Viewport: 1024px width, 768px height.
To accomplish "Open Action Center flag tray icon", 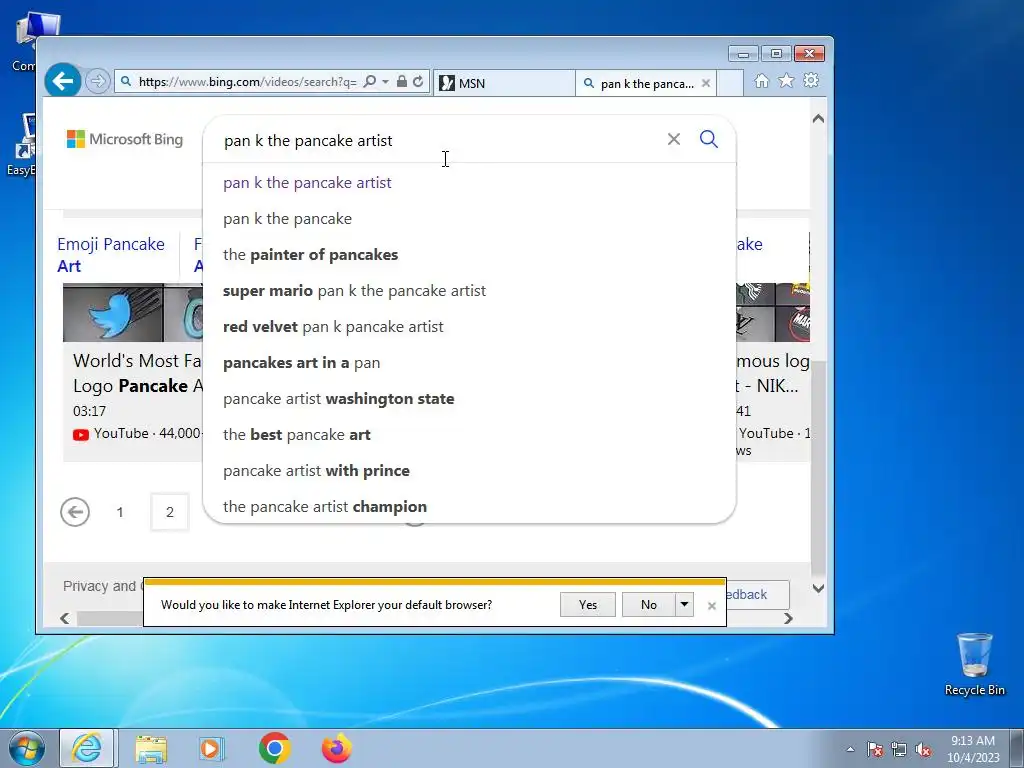I will coord(875,749).
